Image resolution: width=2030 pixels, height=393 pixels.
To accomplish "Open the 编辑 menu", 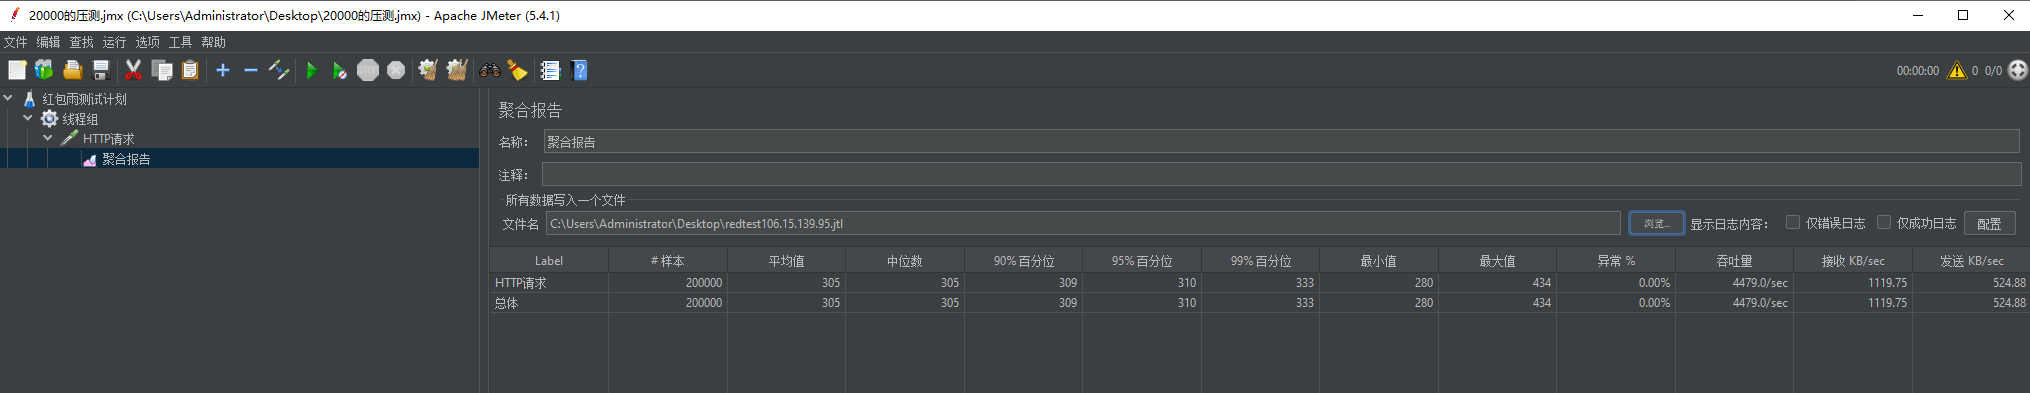I will [x=48, y=42].
